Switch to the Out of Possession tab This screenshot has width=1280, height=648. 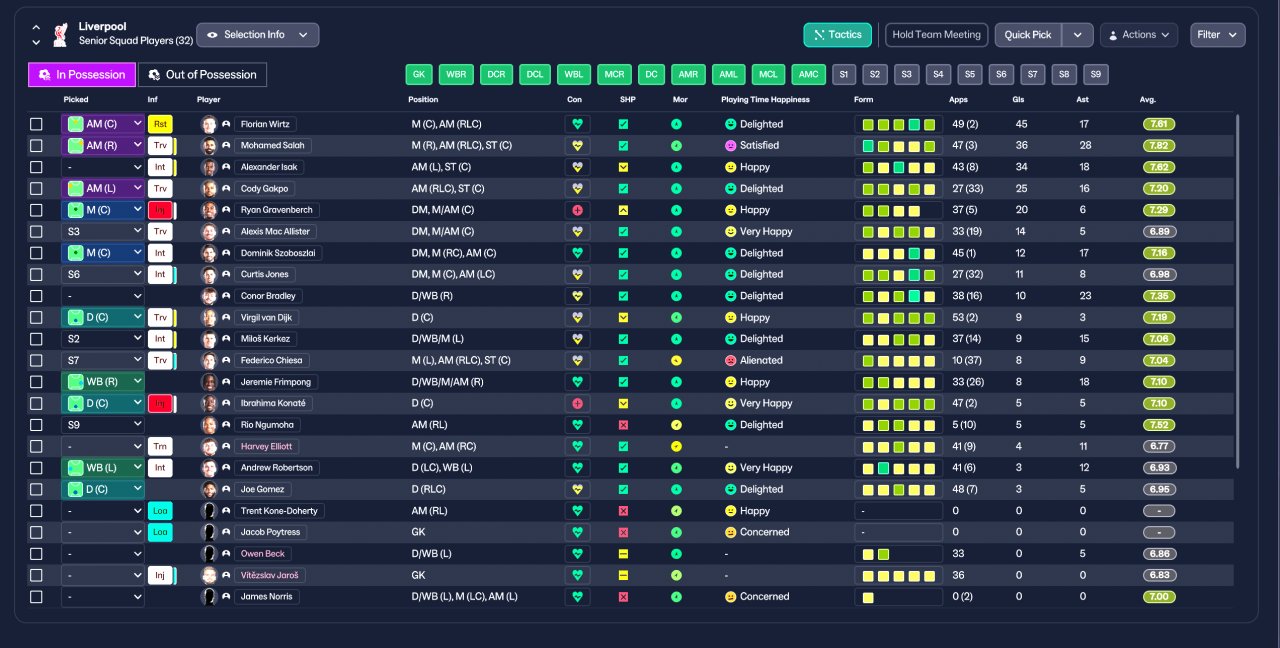click(x=203, y=75)
